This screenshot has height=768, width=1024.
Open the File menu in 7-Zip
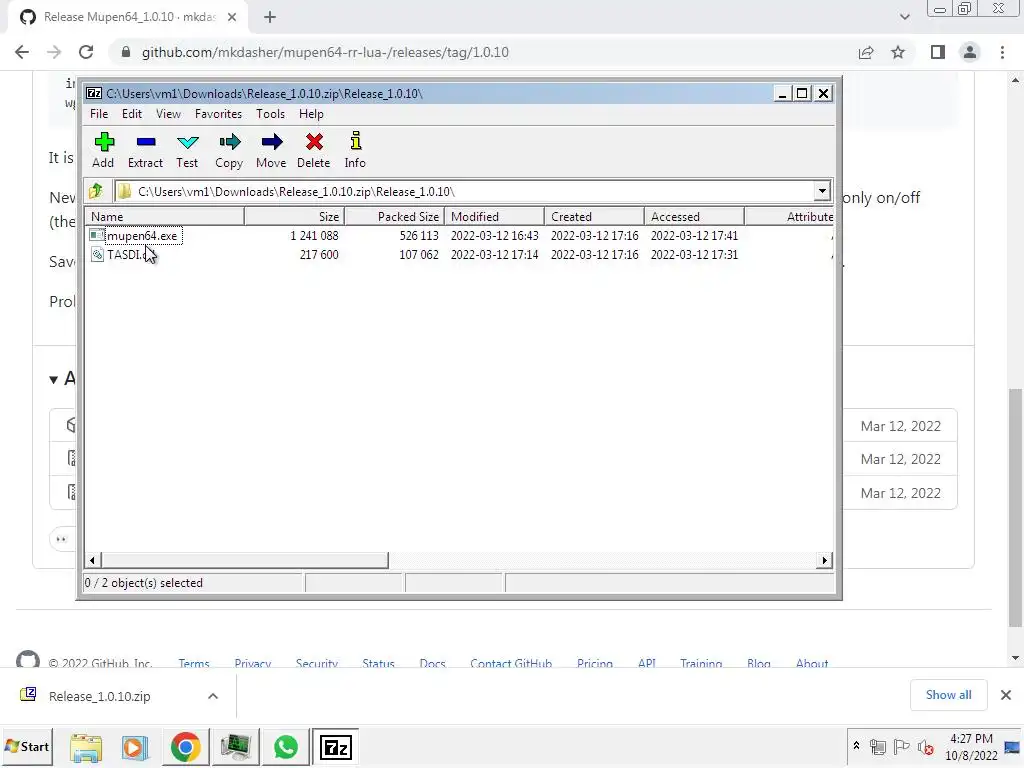(99, 114)
